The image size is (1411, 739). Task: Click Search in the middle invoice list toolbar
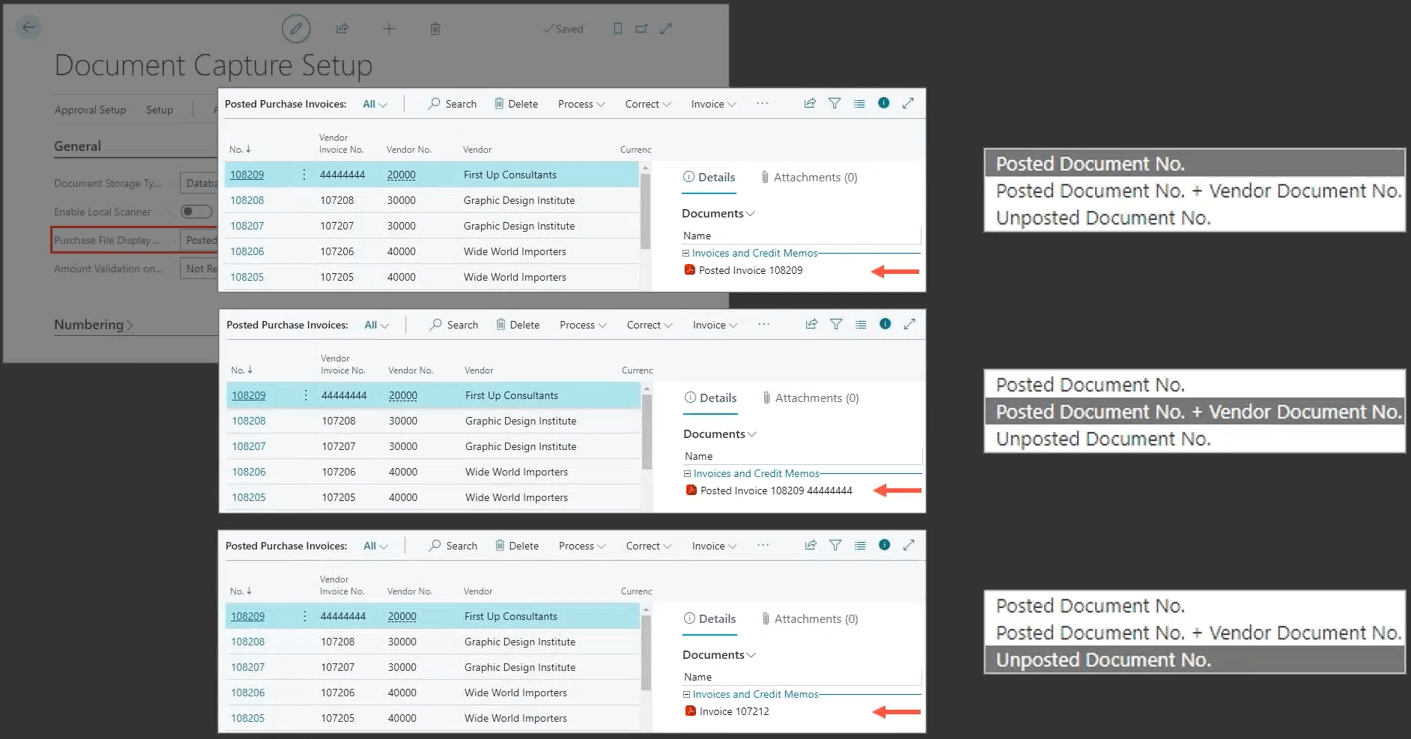pos(454,325)
